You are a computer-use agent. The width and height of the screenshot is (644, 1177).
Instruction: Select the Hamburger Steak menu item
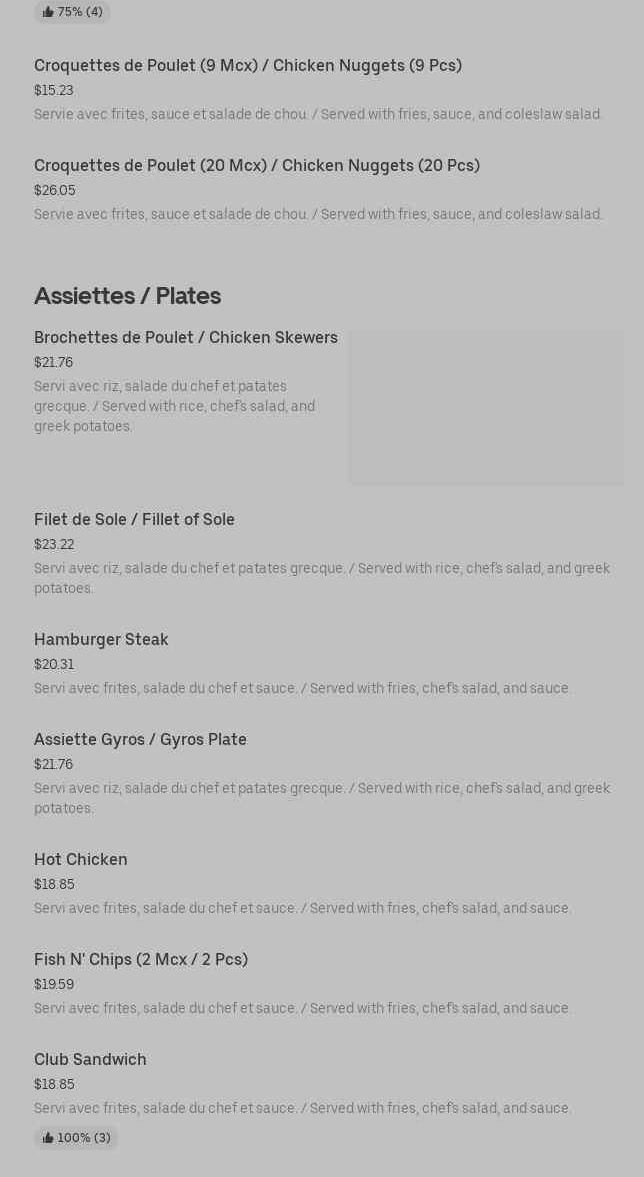pyautogui.click(x=101, y=640)
